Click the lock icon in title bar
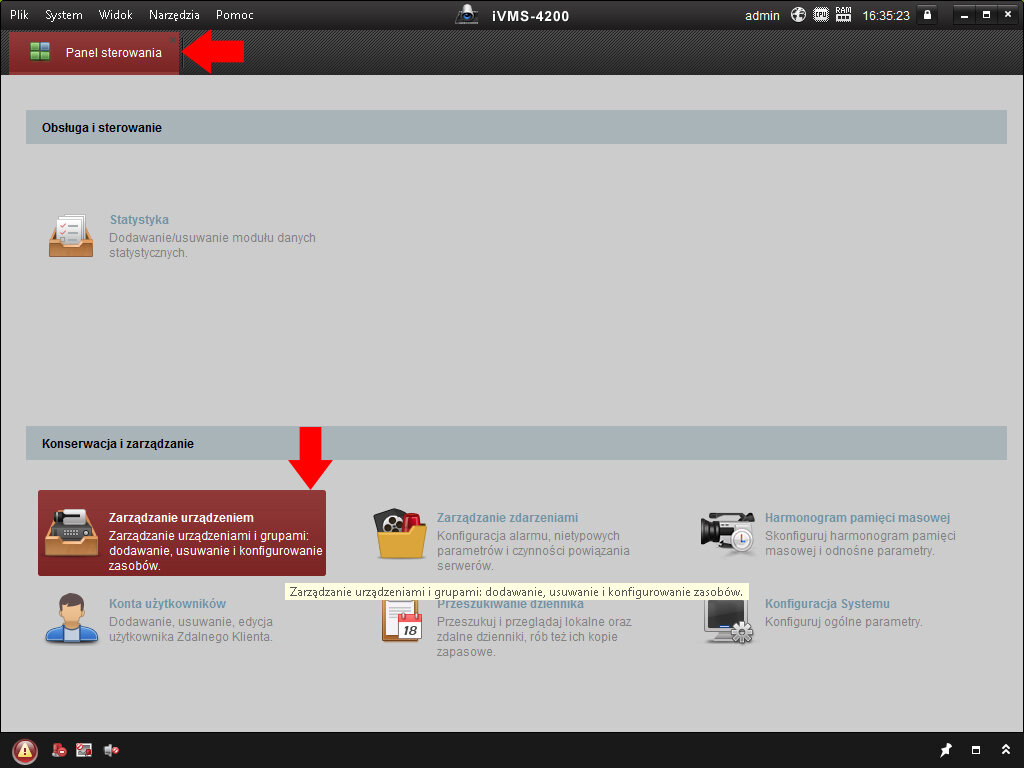1024x768 pixels. point(927,15)
